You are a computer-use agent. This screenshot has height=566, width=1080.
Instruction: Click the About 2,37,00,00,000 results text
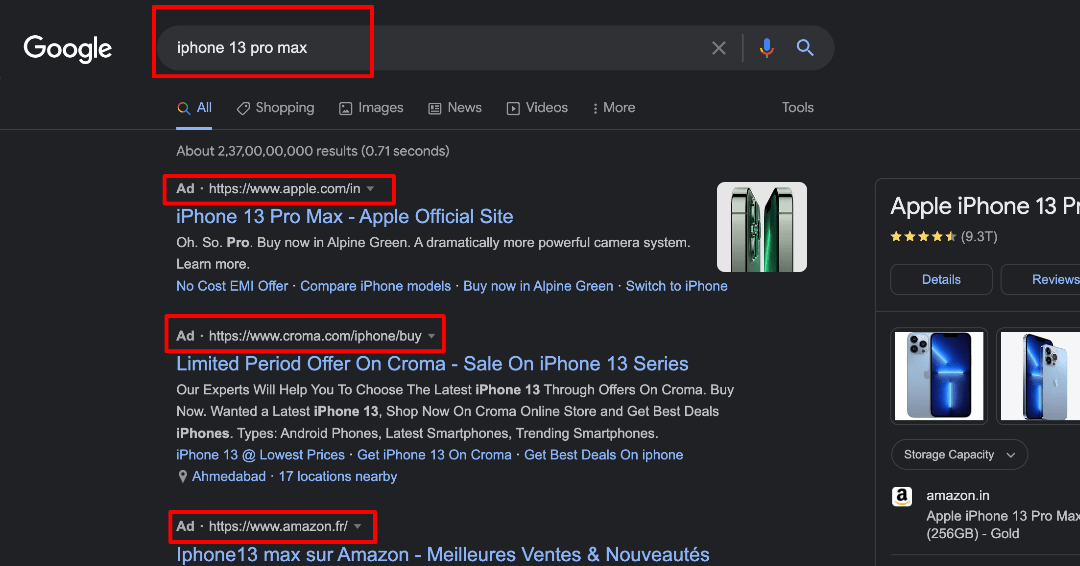(x=313, y=151)
